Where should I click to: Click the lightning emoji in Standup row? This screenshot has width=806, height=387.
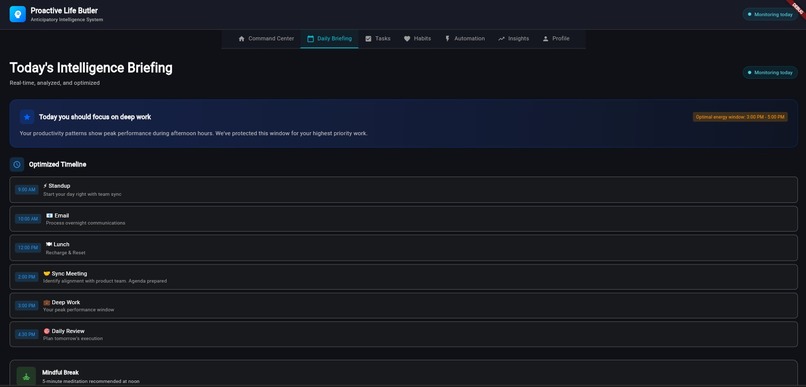click(45, 186)
